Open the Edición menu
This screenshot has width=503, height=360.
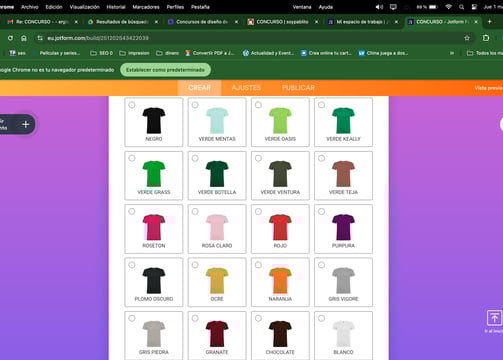coord(54,7)
